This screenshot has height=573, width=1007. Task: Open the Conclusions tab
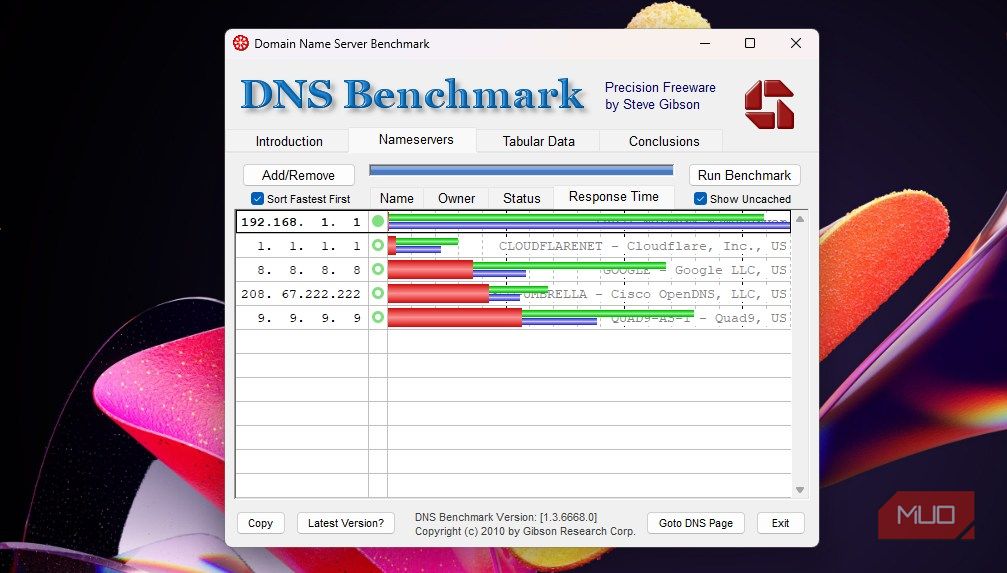click(x=663, y=141)
